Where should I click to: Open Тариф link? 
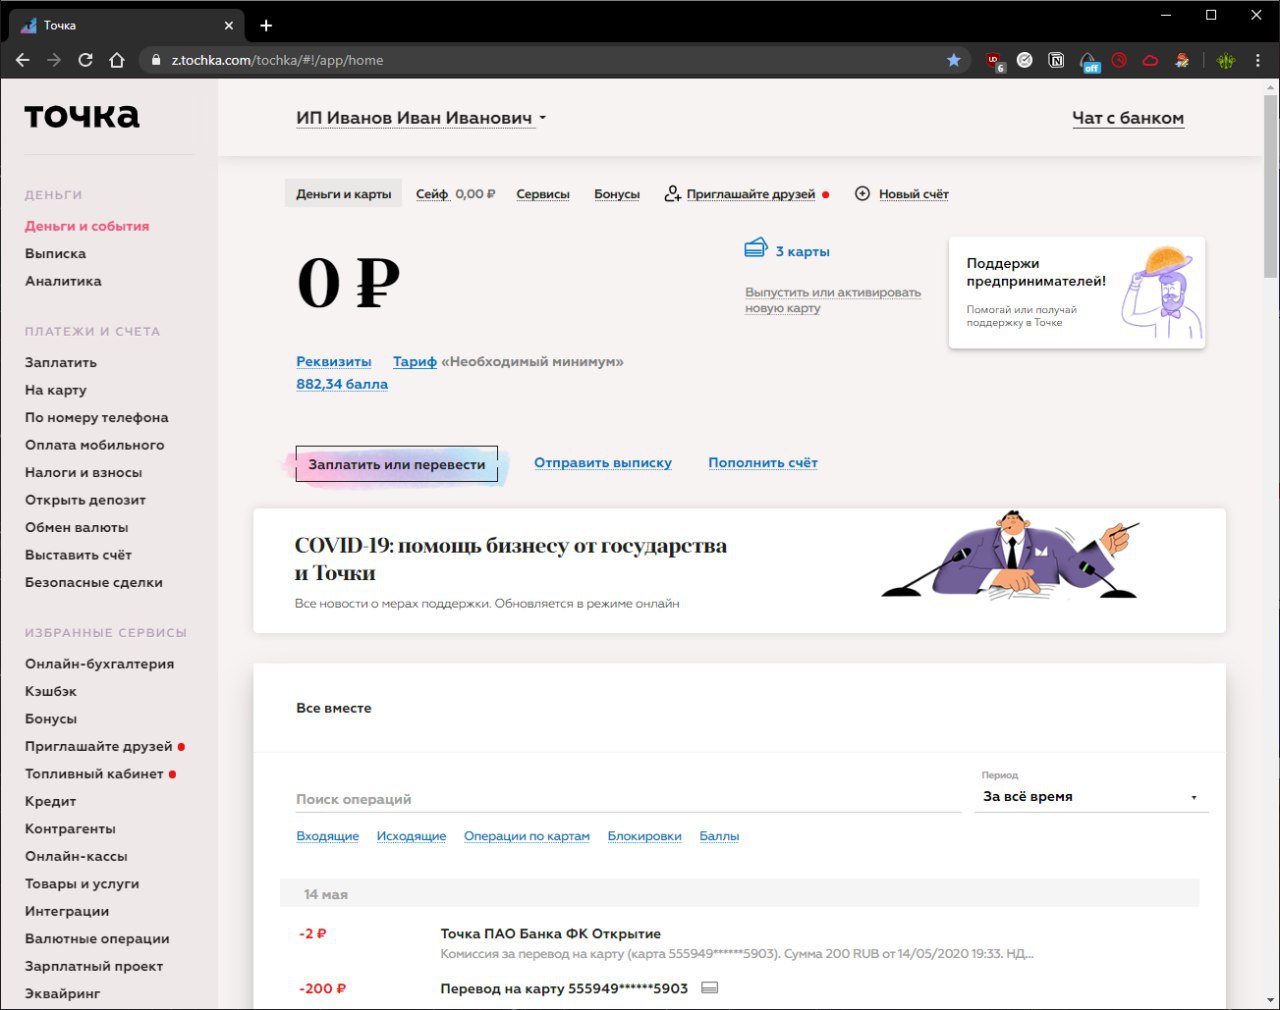click(415, 362)
